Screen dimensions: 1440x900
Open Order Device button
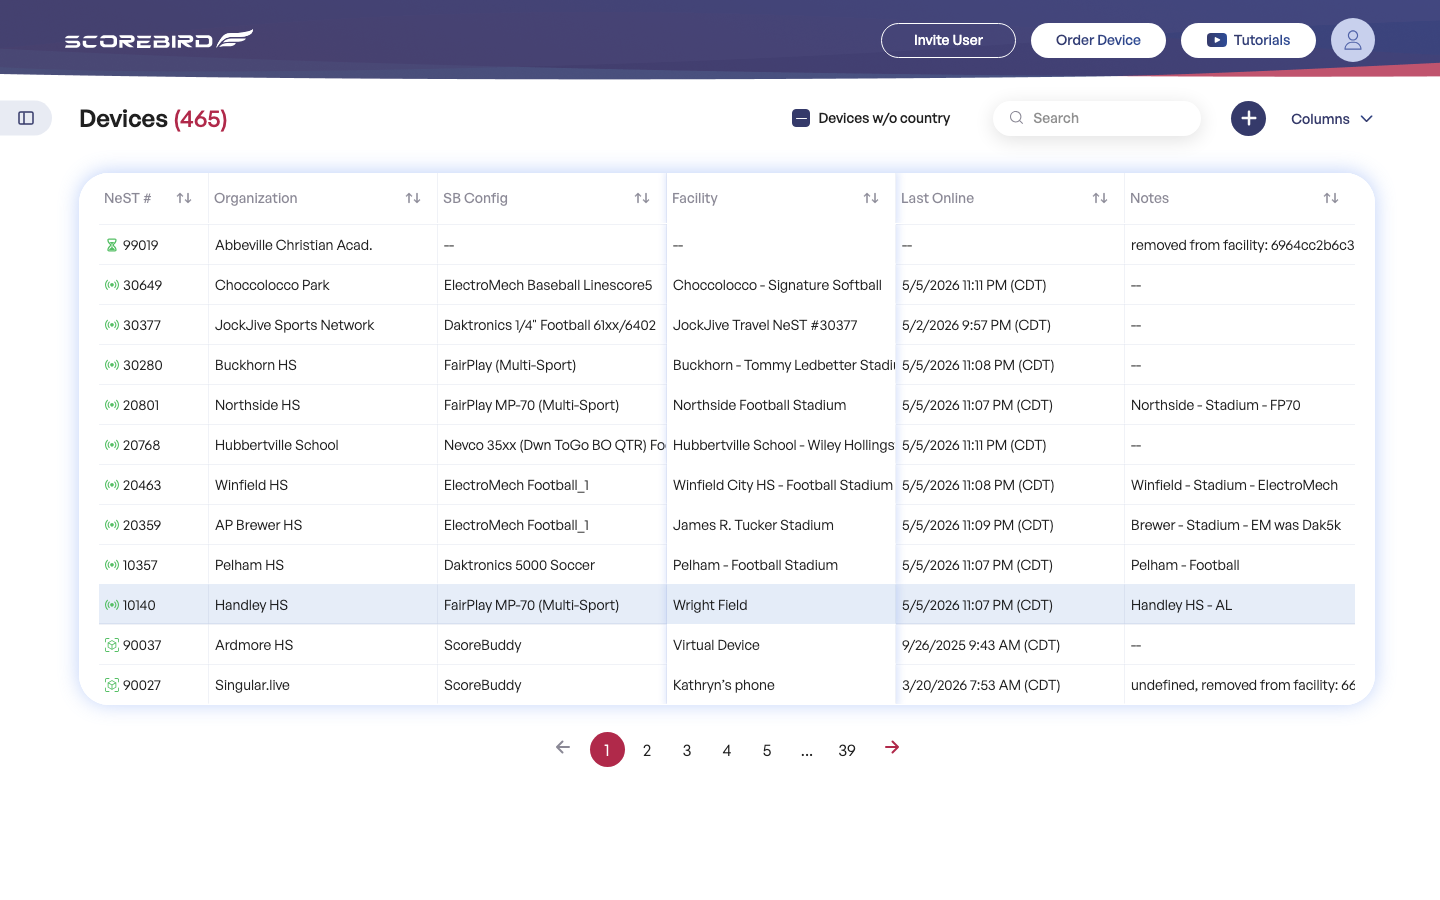1098,40
